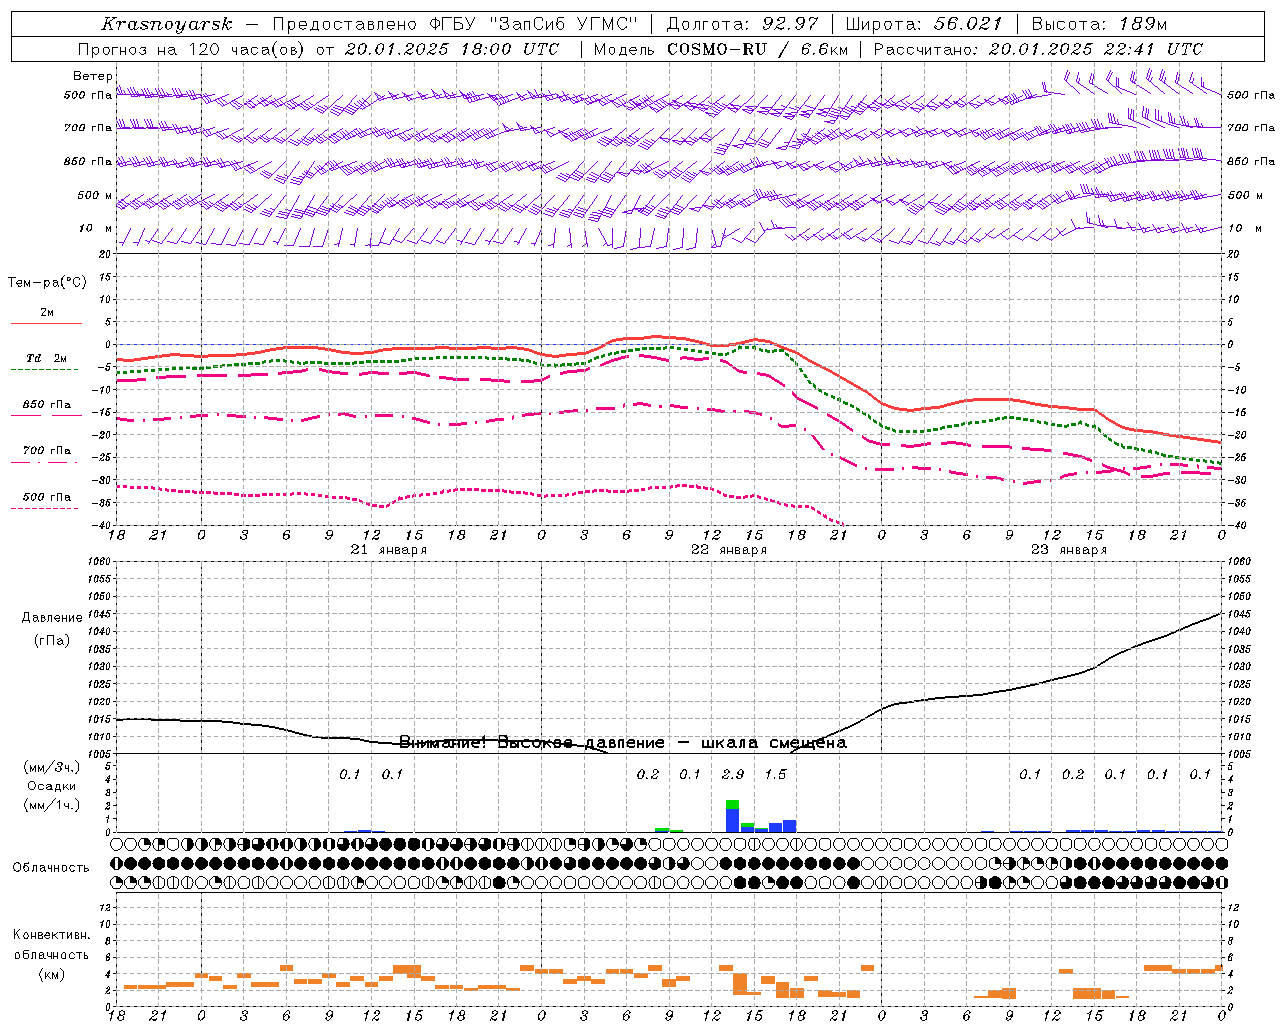
Task: Click the 23 января date label
Action: [x=1069, y=550]
